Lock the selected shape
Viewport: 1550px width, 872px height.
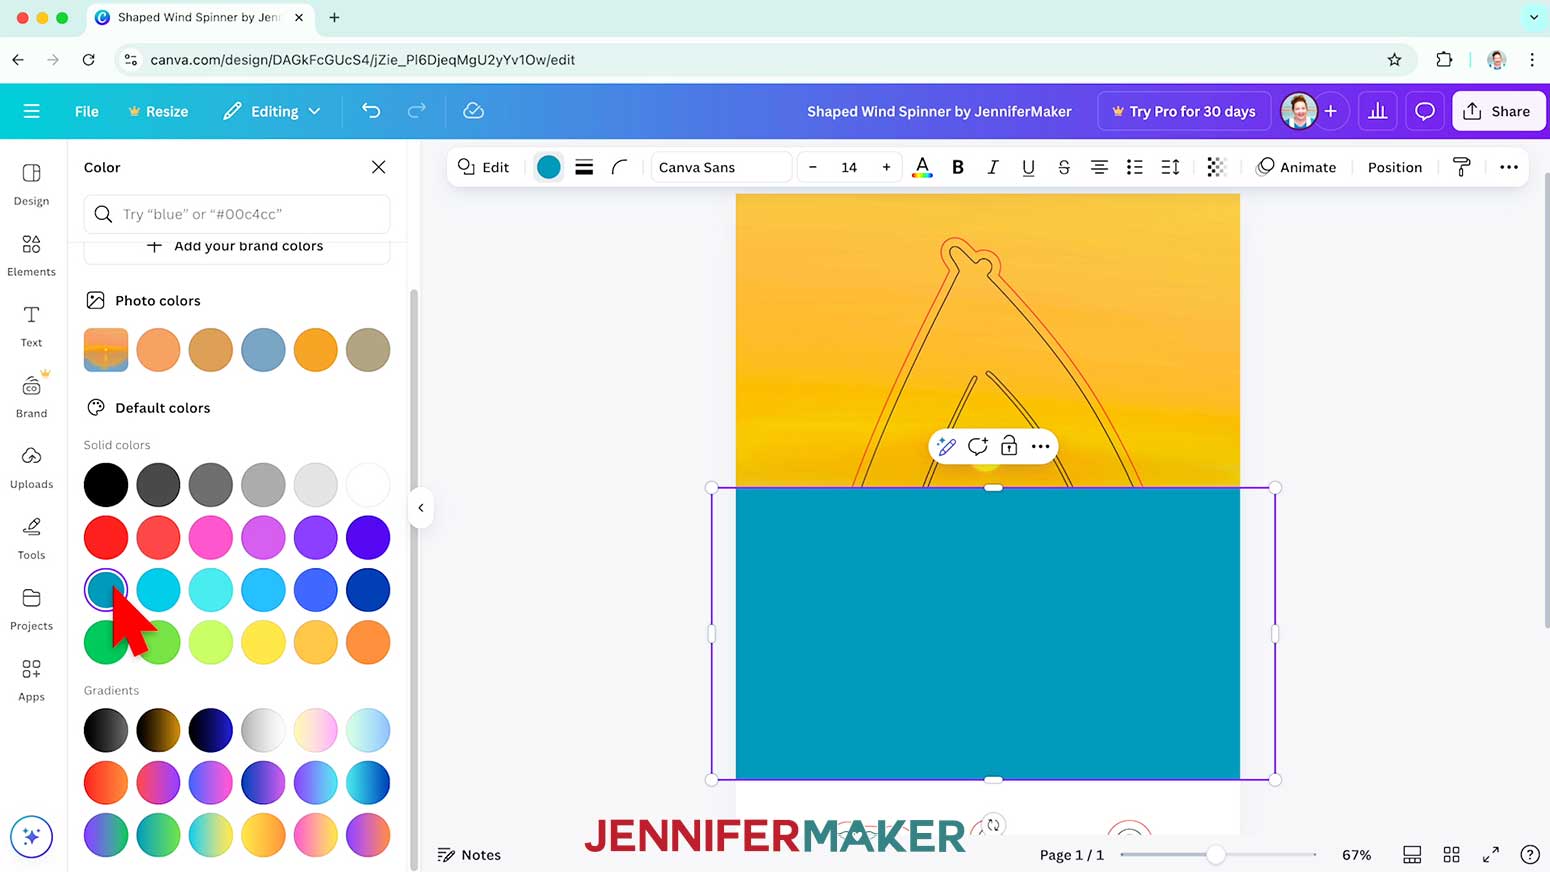tap(1009, 446)
